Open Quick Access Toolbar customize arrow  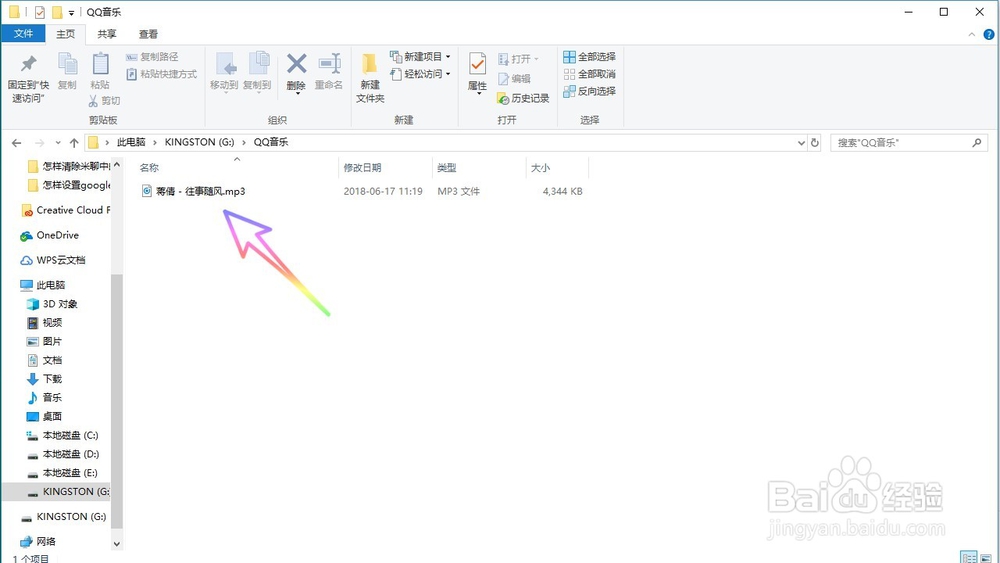click(71, 12)
